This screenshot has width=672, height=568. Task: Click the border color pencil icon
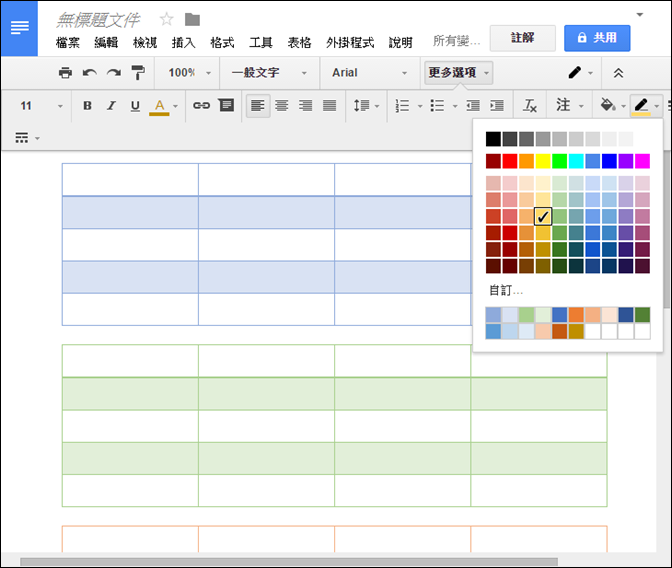(641, 105)
